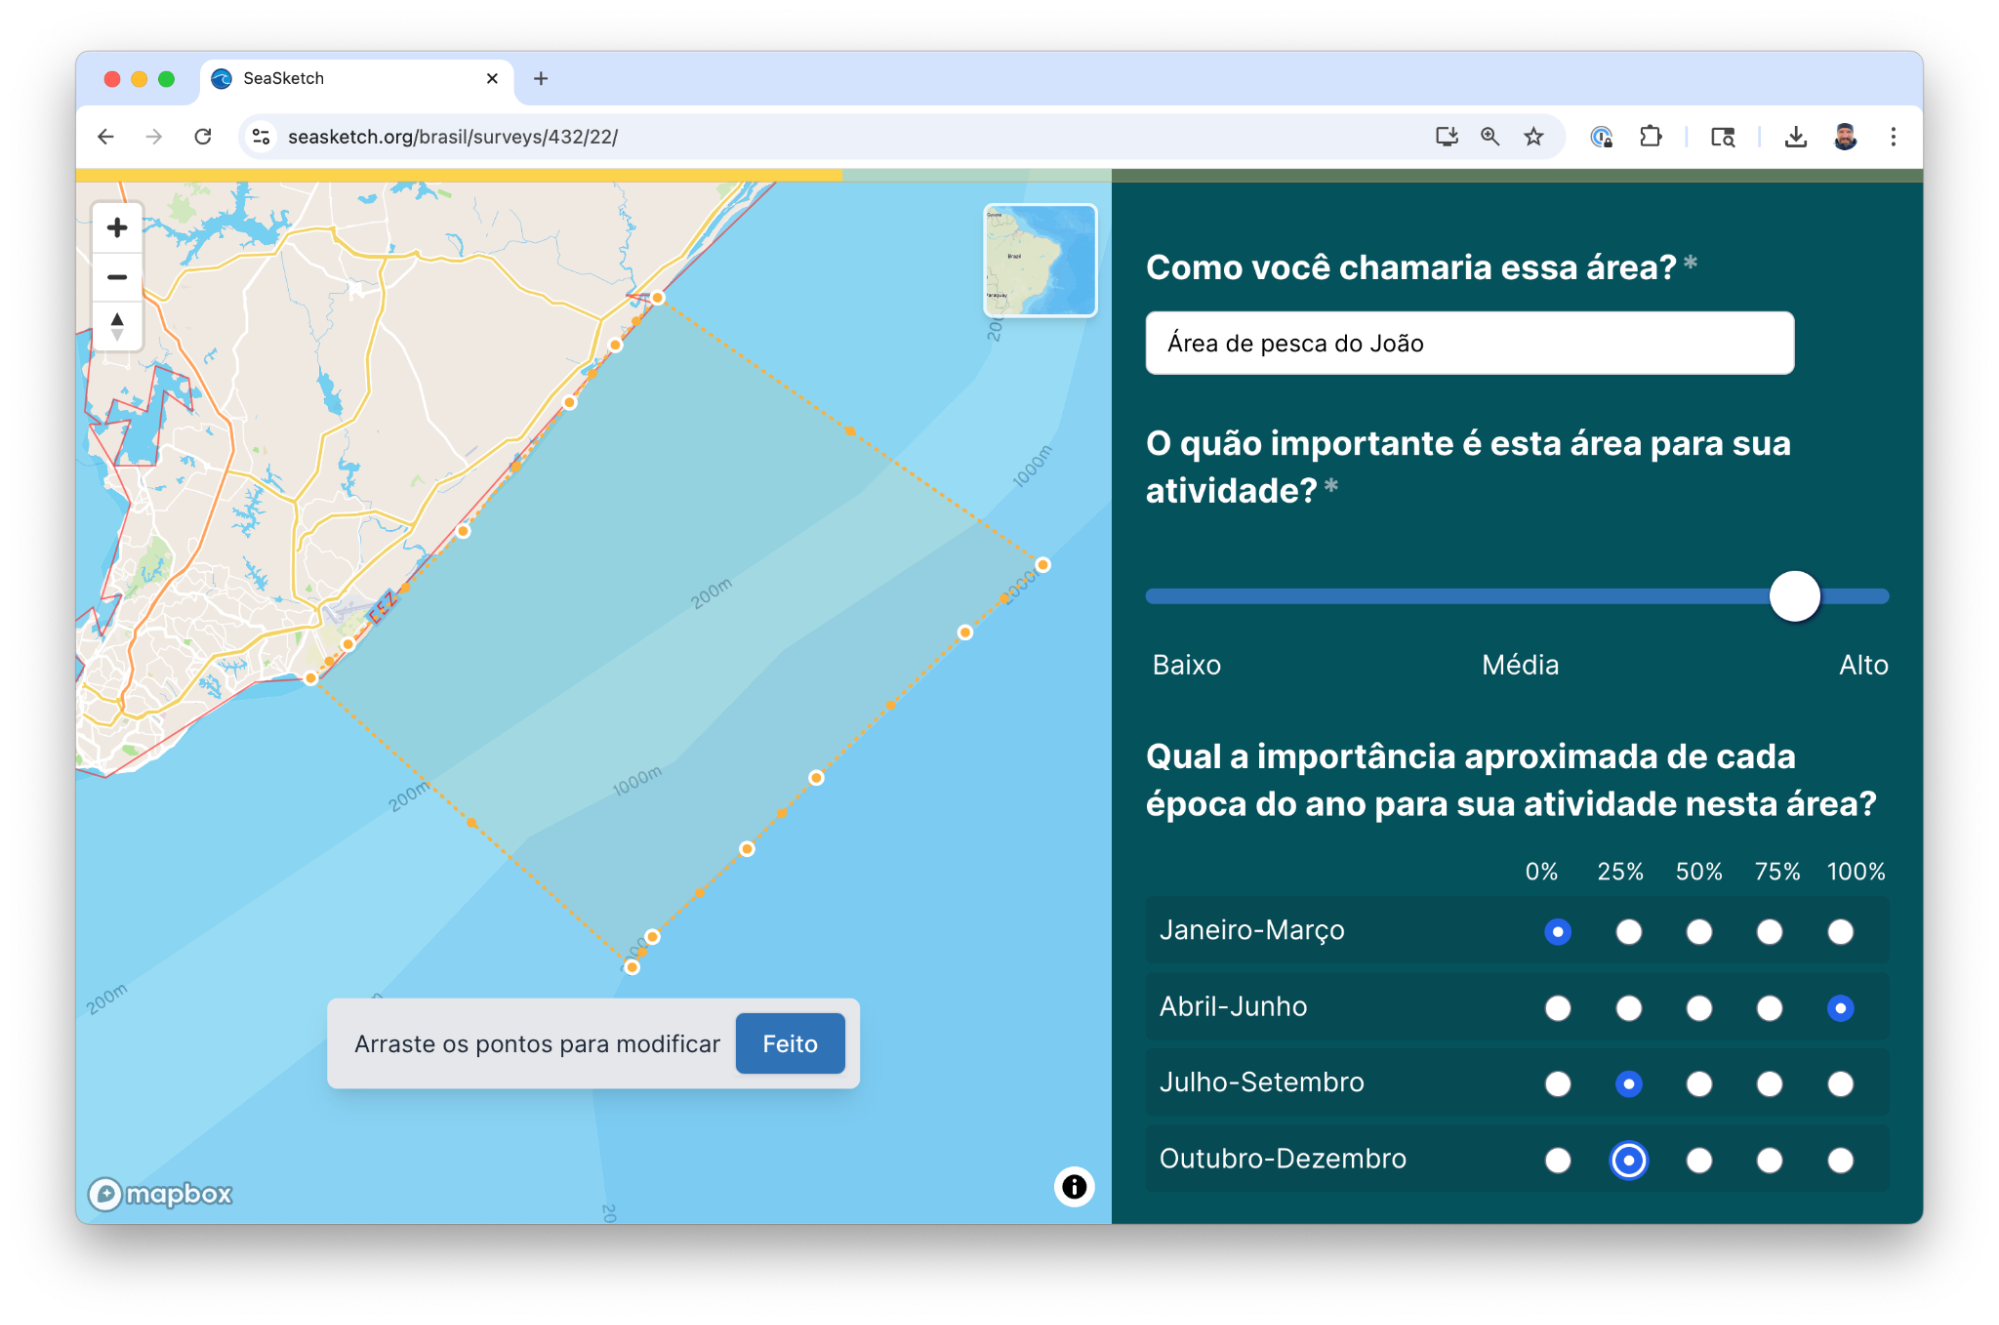The width and height of the screenshot is (1999, 1325).
Task: Select 50% for Janeiro-Março
Action: [x=1699, y=932]
